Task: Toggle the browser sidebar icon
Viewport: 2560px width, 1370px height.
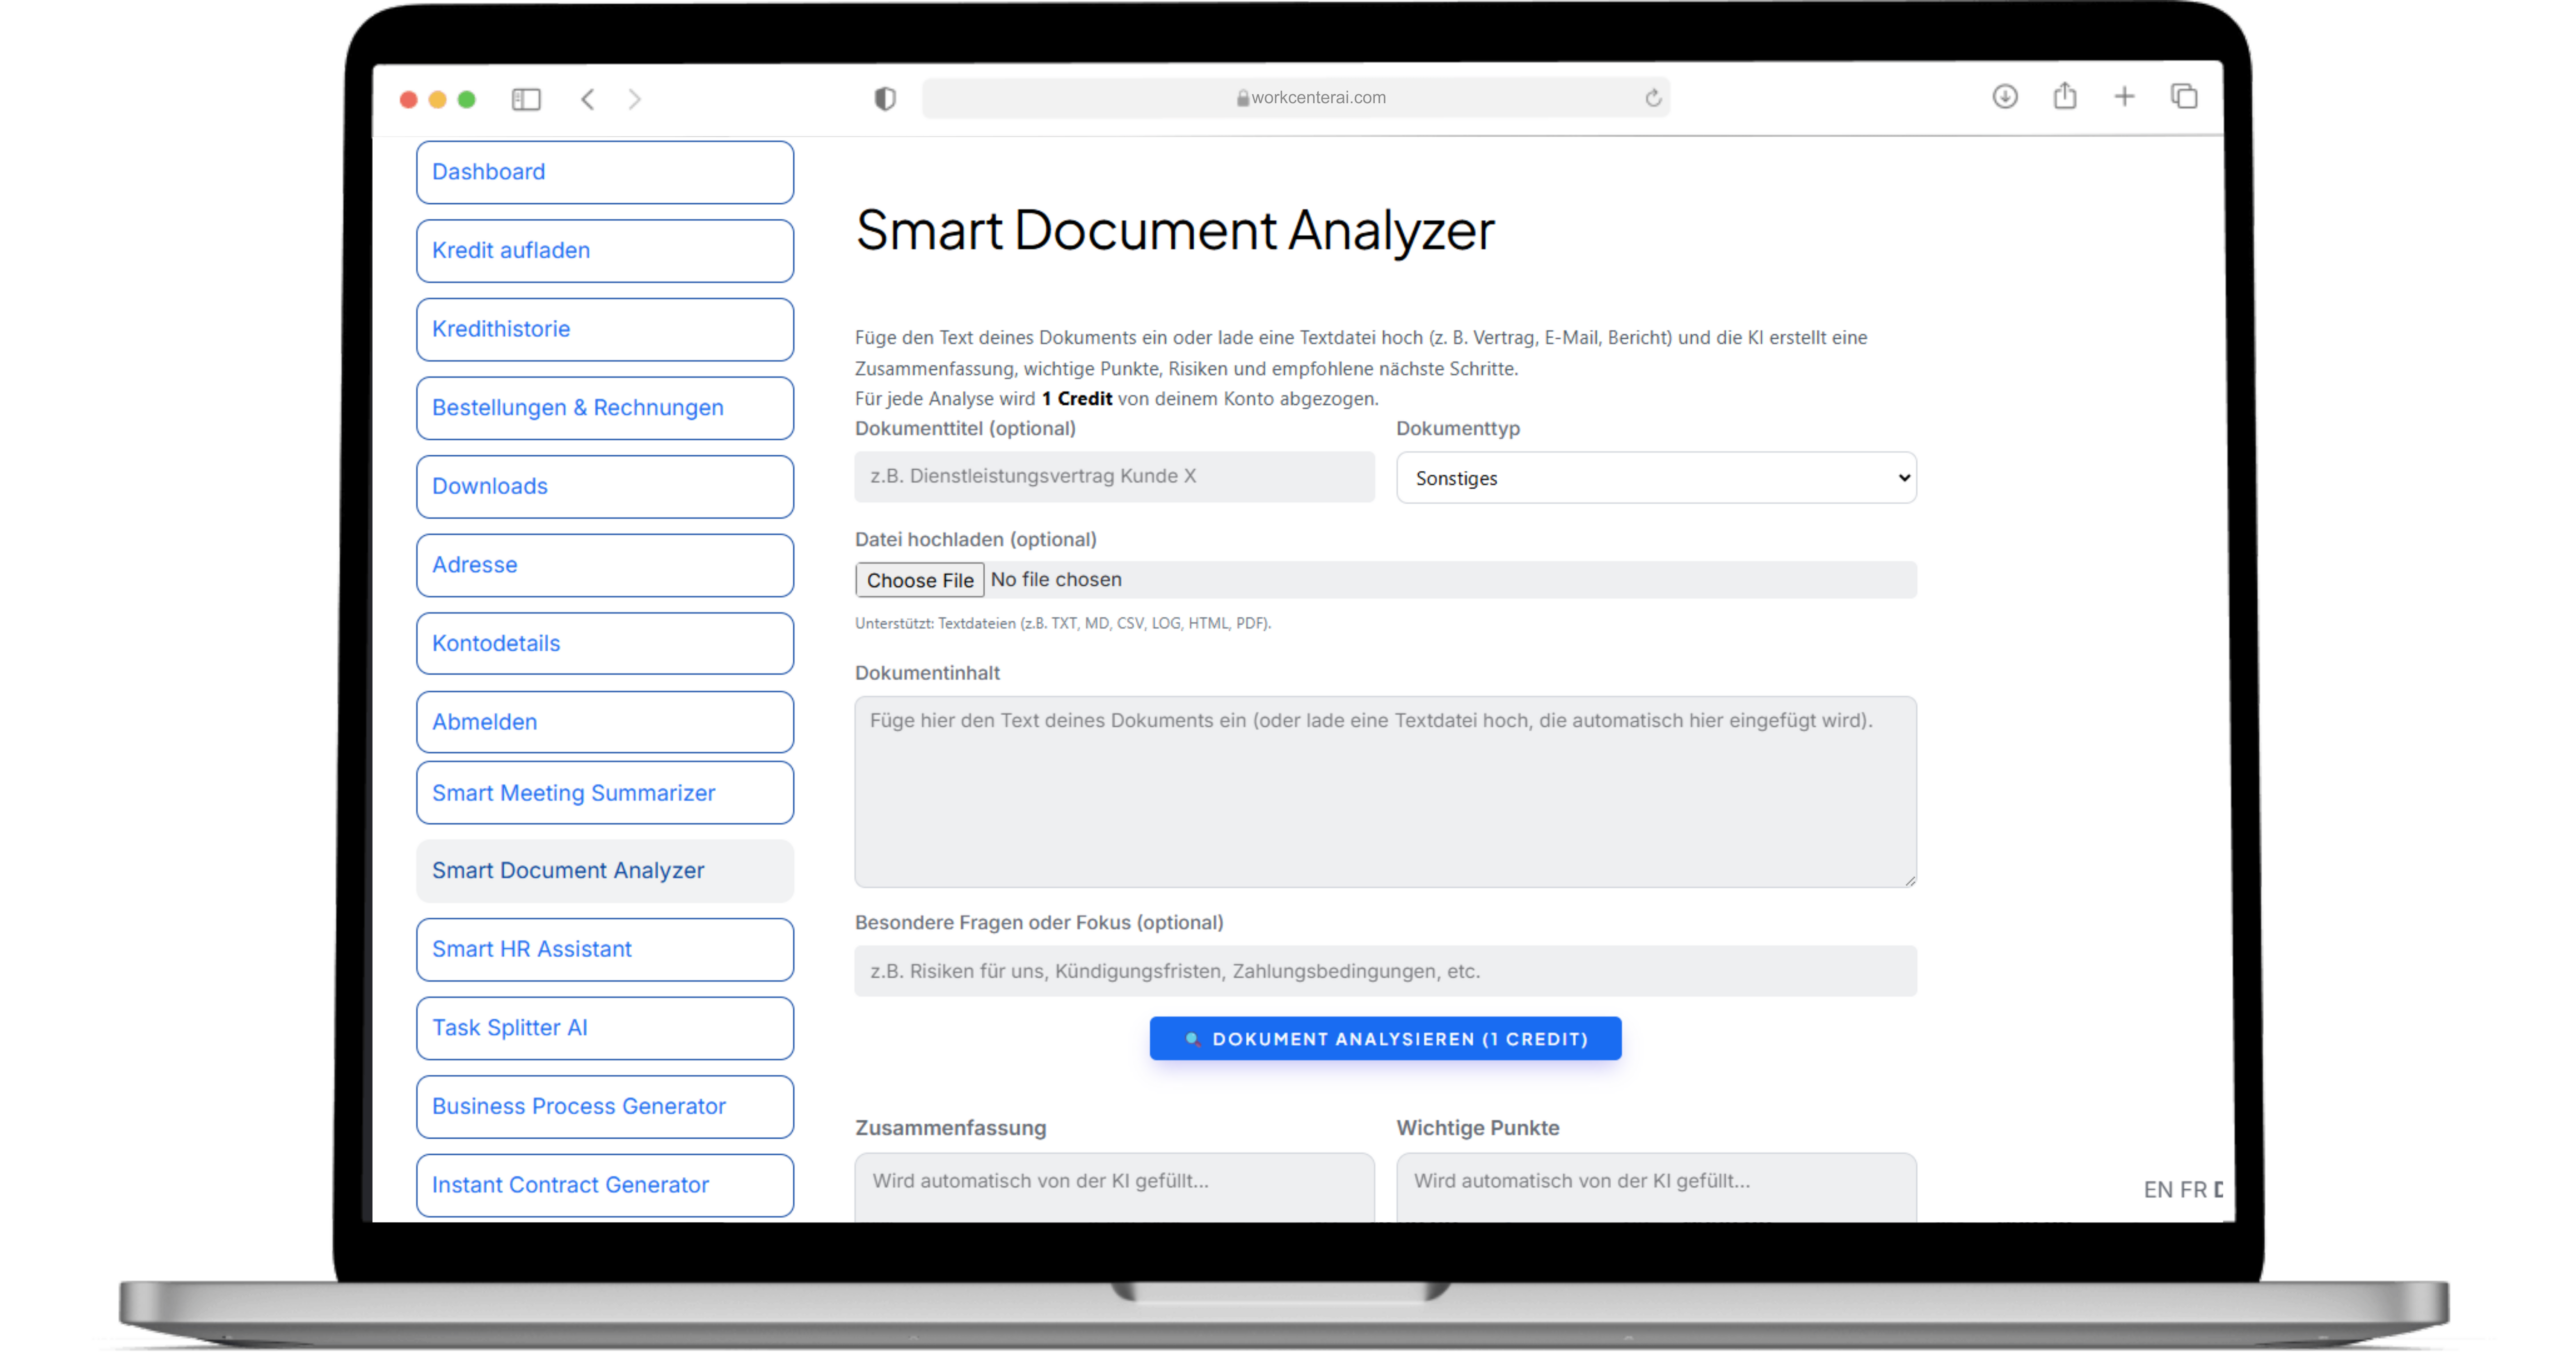Action: tap(526, 99)
